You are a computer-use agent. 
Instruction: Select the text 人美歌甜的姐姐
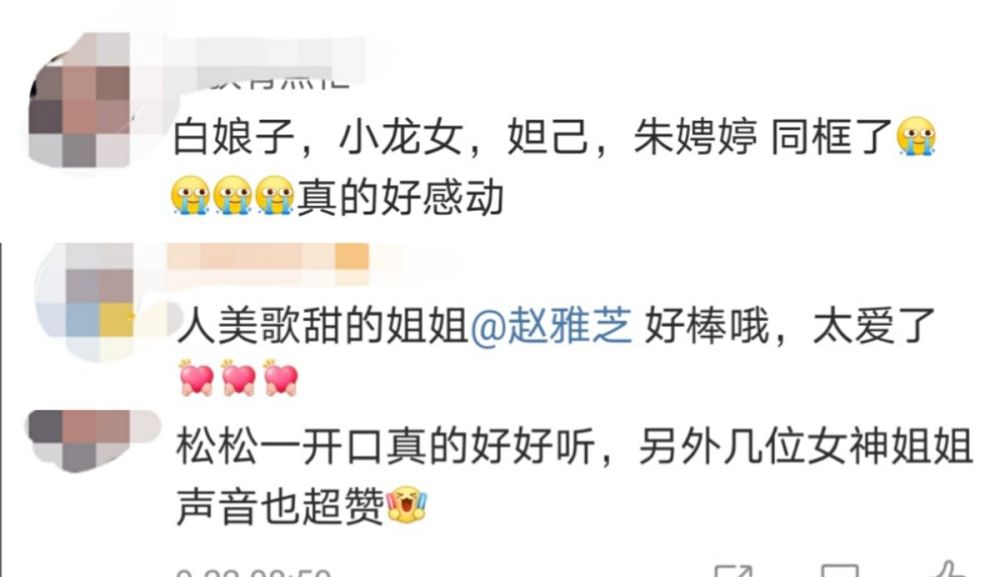323,325
